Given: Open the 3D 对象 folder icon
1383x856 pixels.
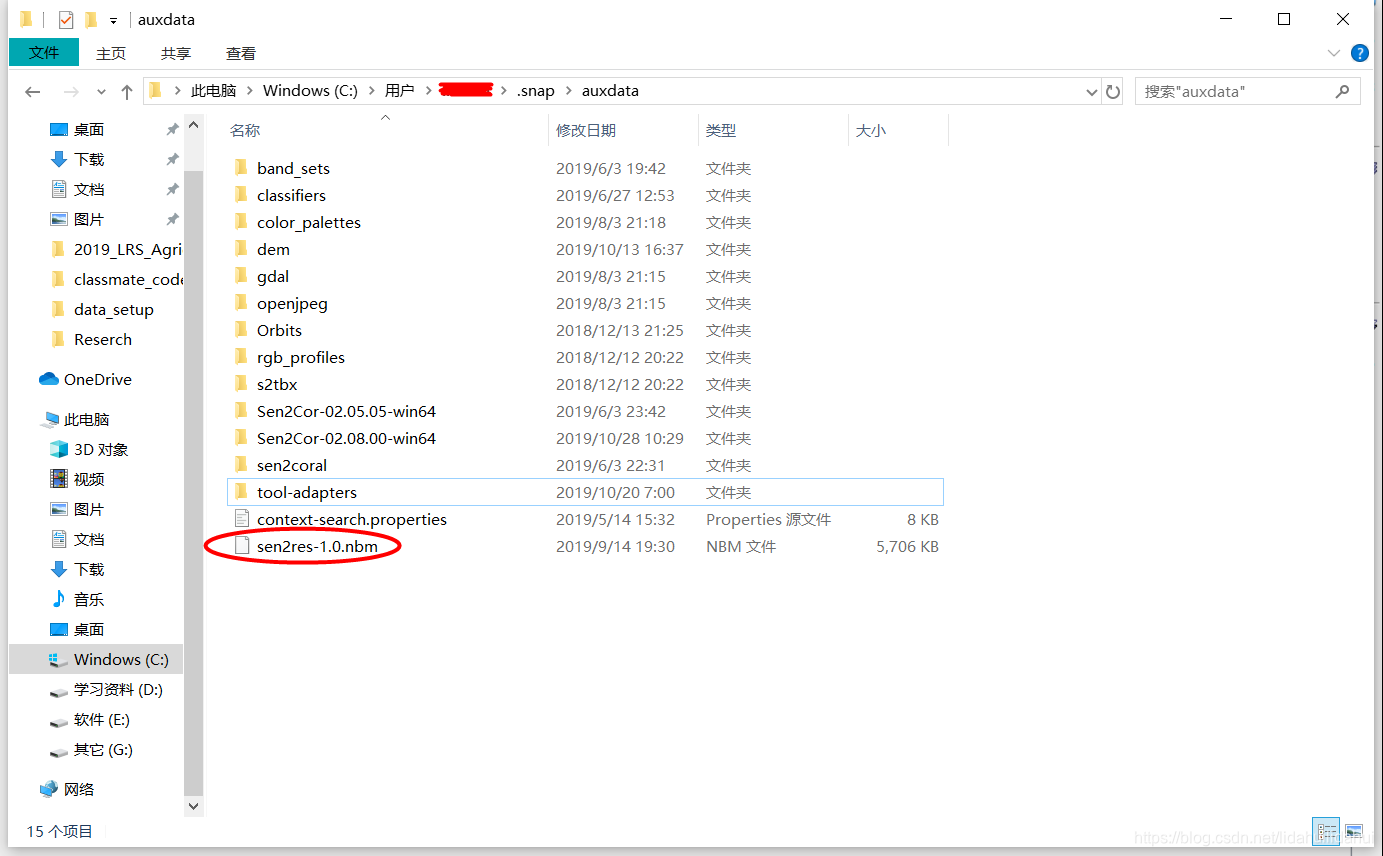Looking at the screenshot, I should [59, 449].
